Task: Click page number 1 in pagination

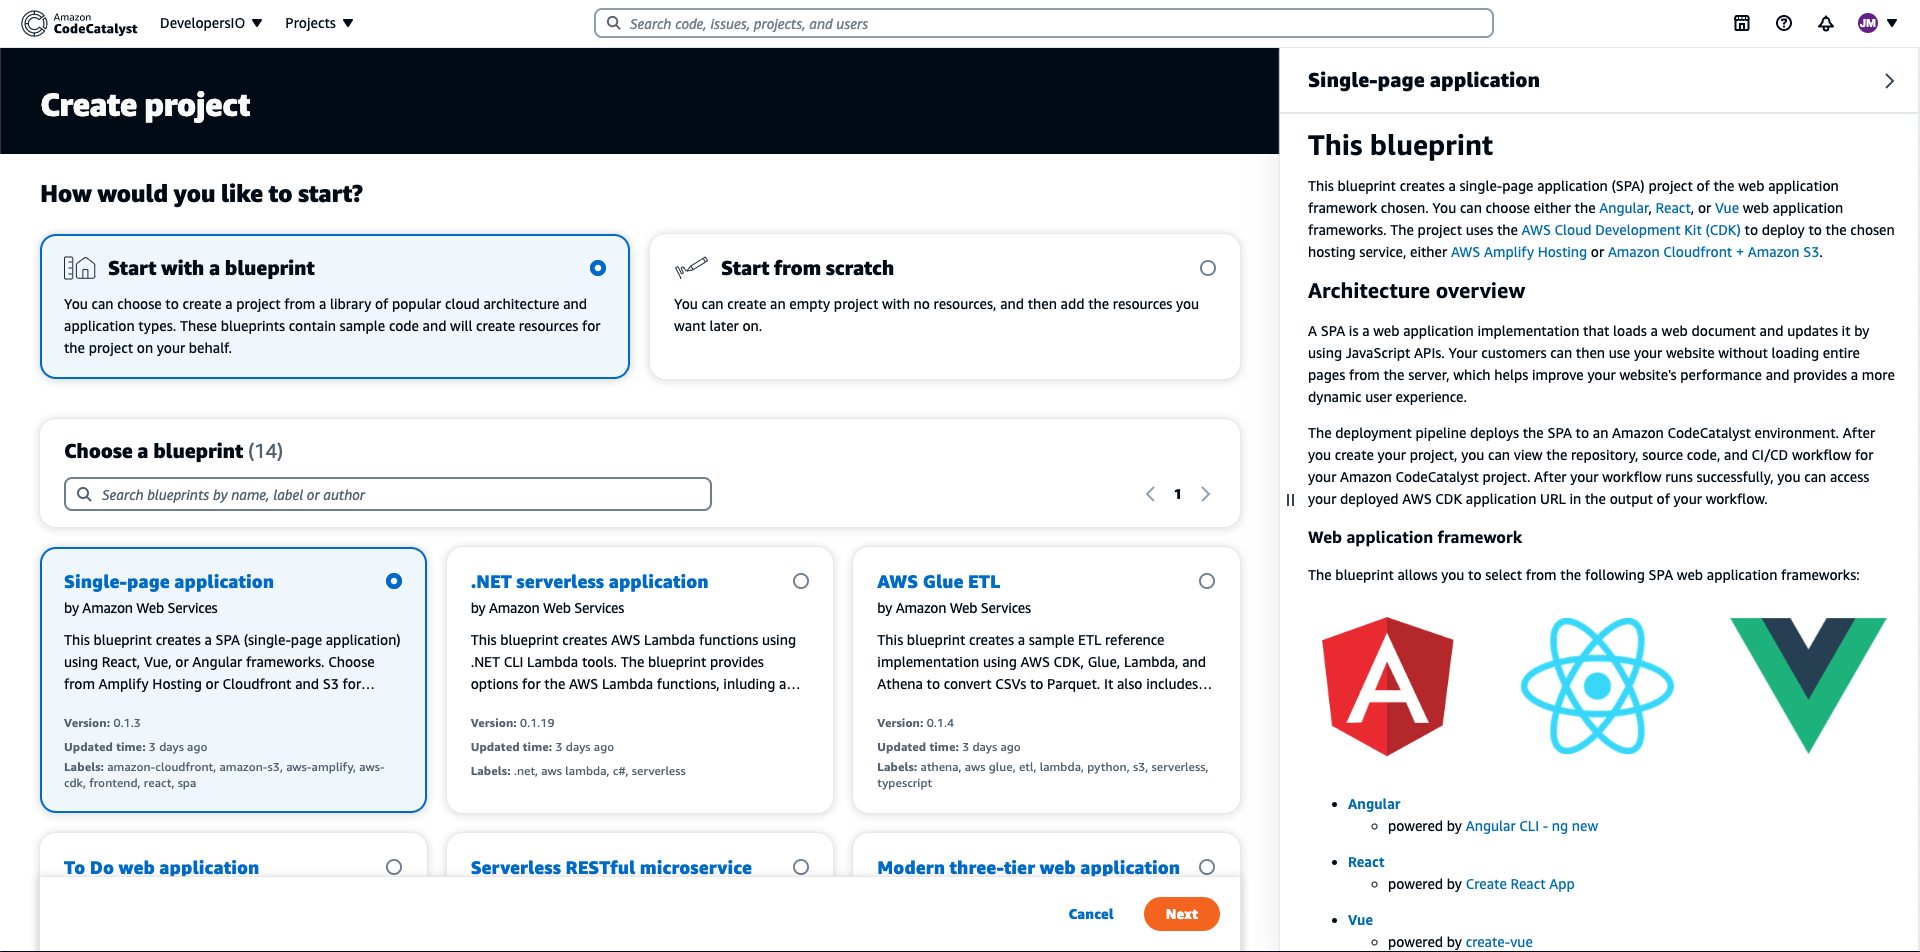Action: point(1178,494)
